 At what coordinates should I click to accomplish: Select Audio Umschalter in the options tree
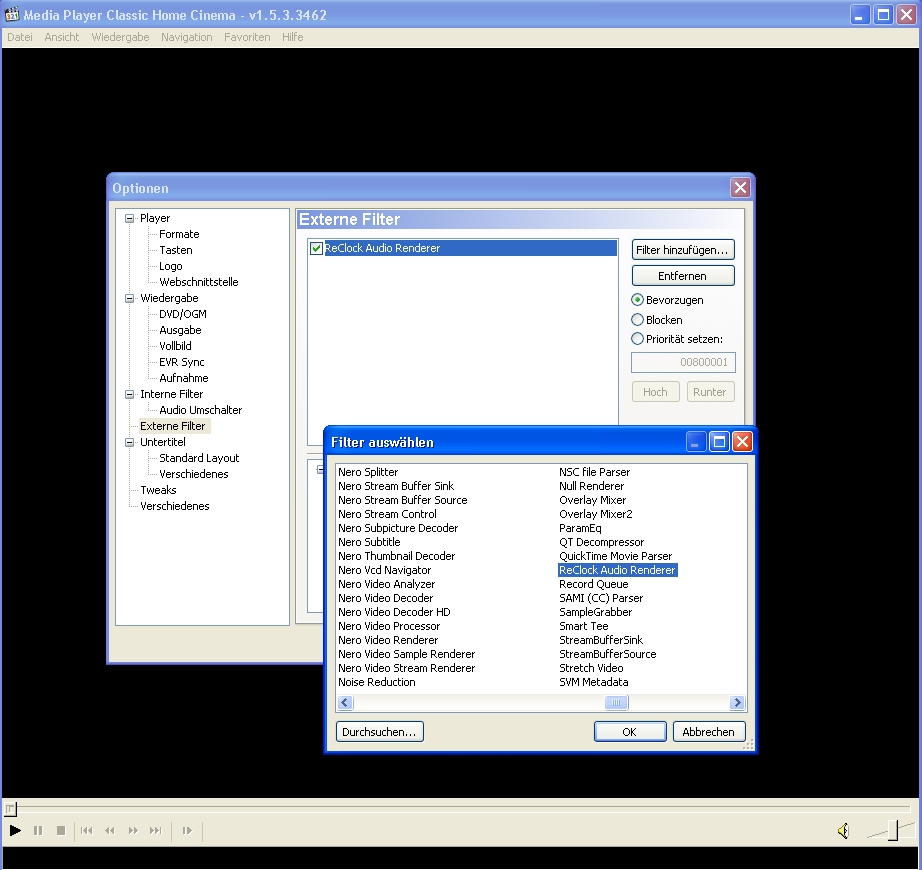tap(201, 410)
